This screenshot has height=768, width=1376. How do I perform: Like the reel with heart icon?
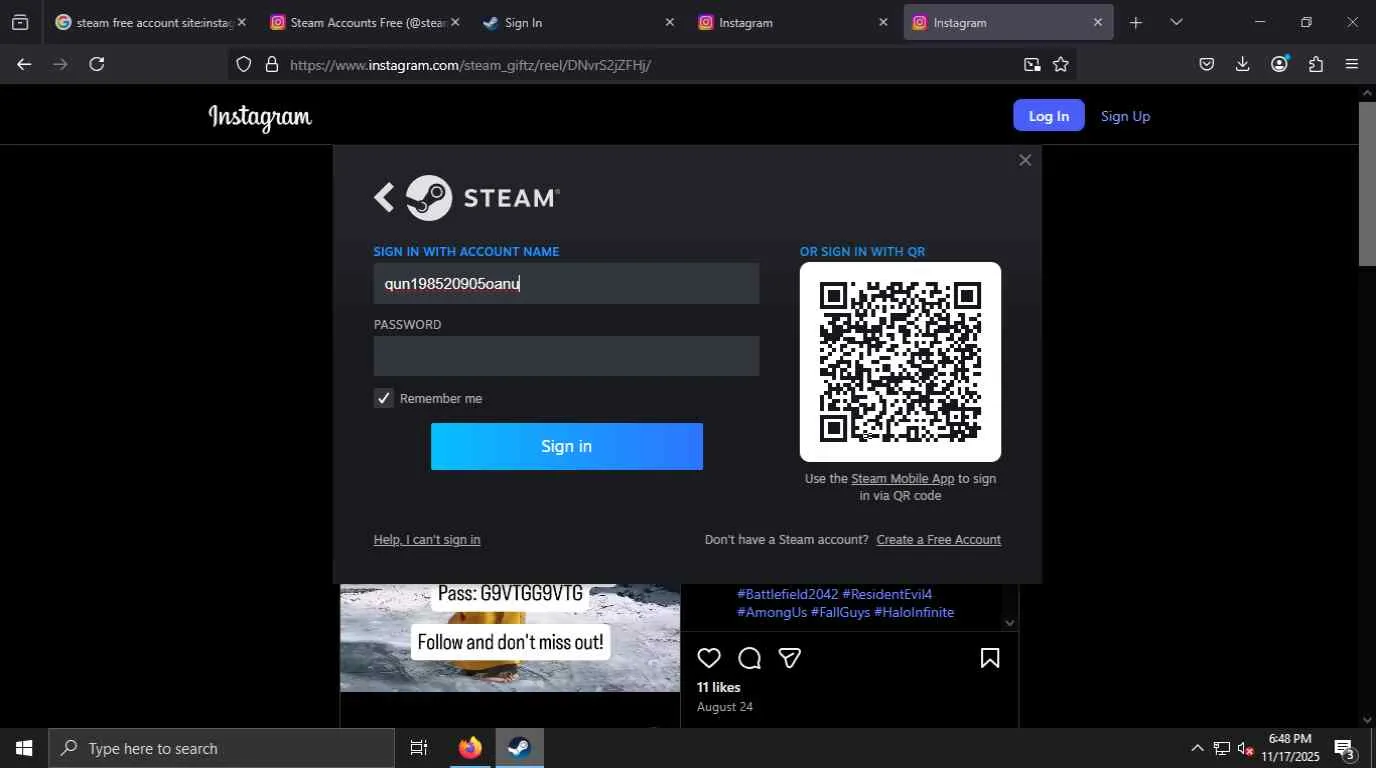[709, 658]
